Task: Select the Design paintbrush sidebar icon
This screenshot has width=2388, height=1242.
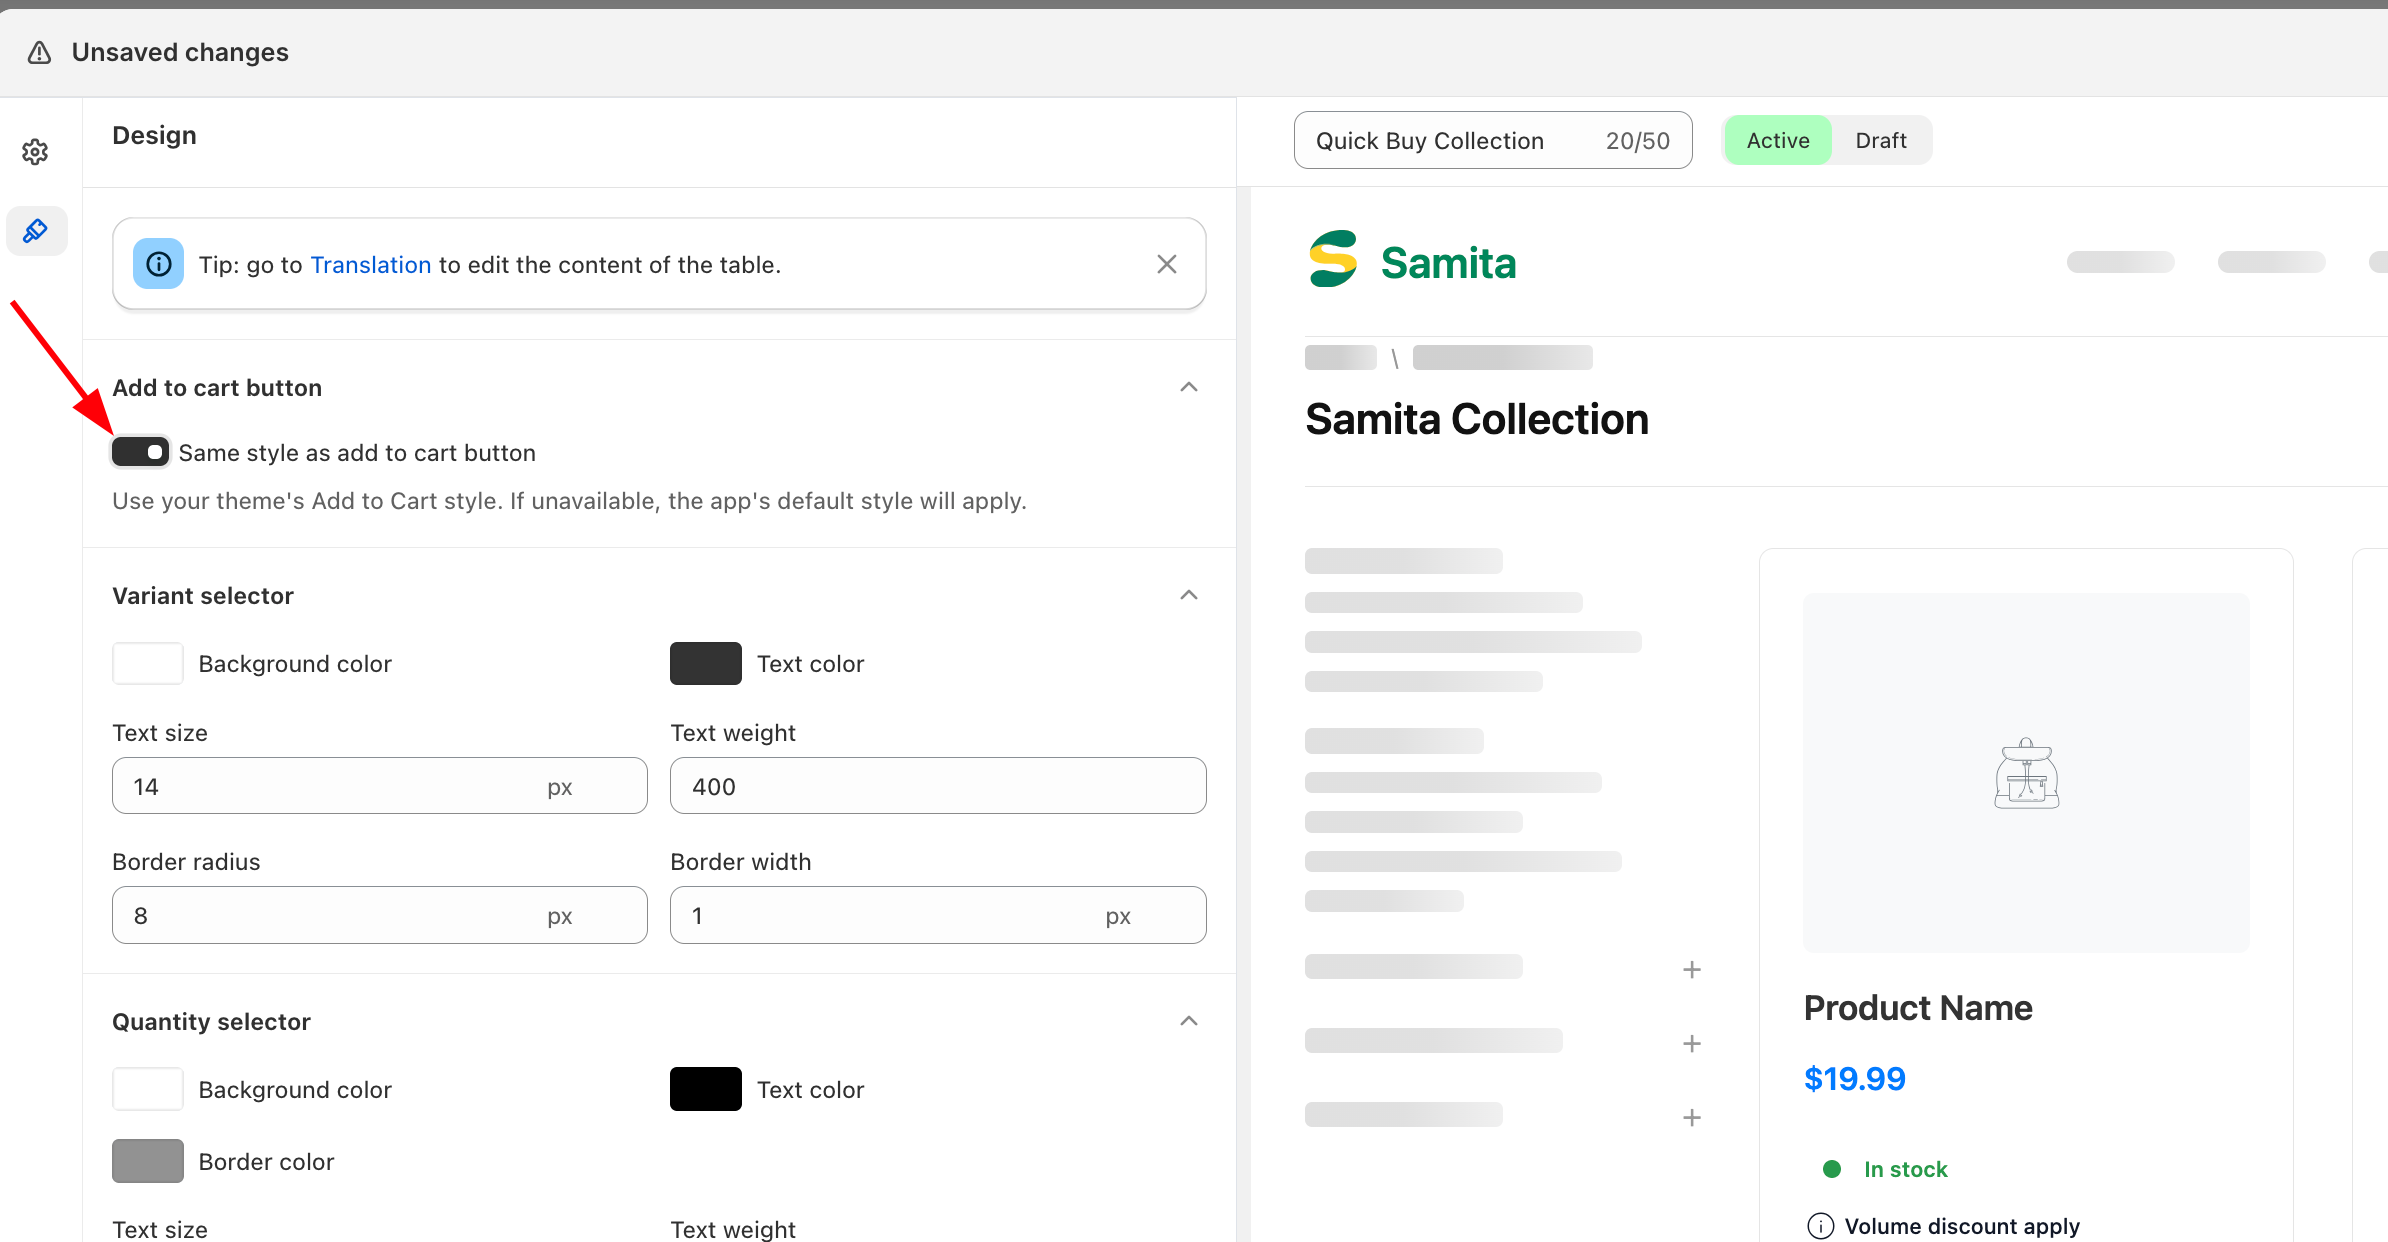Action: click(36, 231)
